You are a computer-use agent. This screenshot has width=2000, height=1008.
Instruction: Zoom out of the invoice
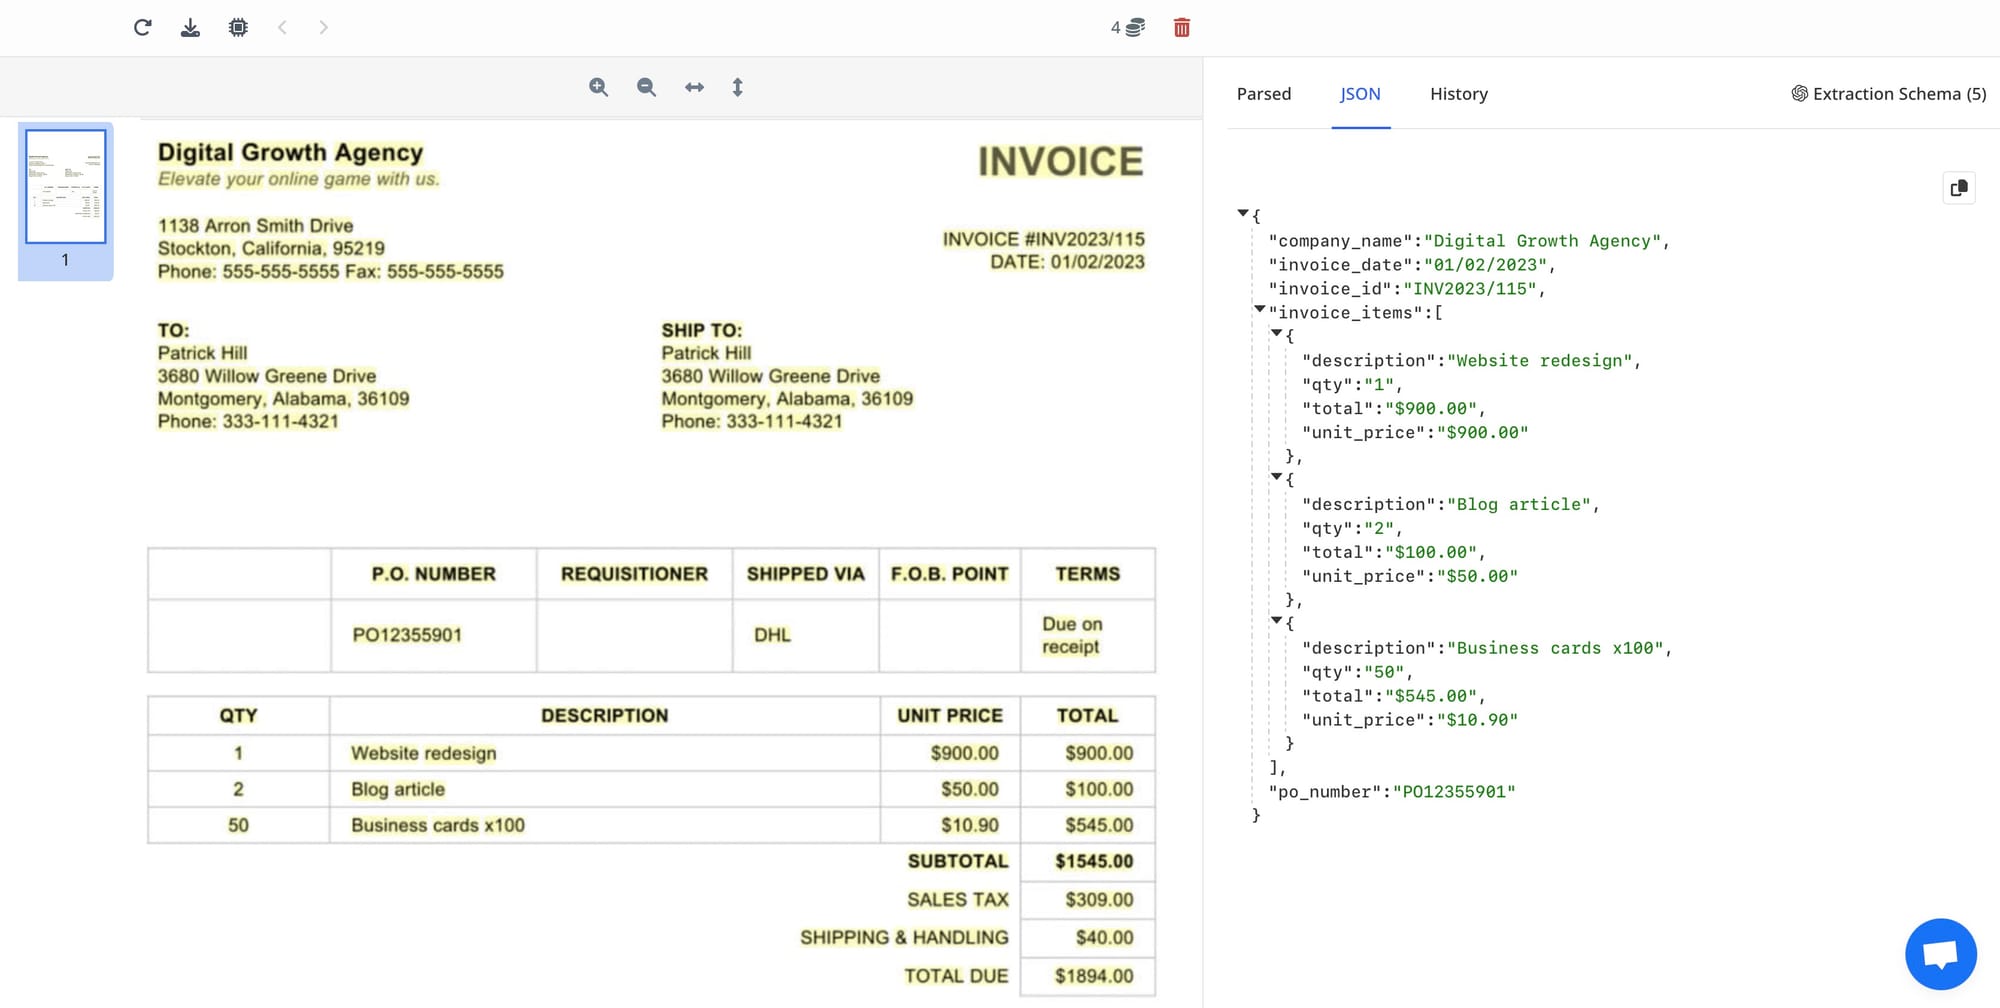[x=646, y=87]
